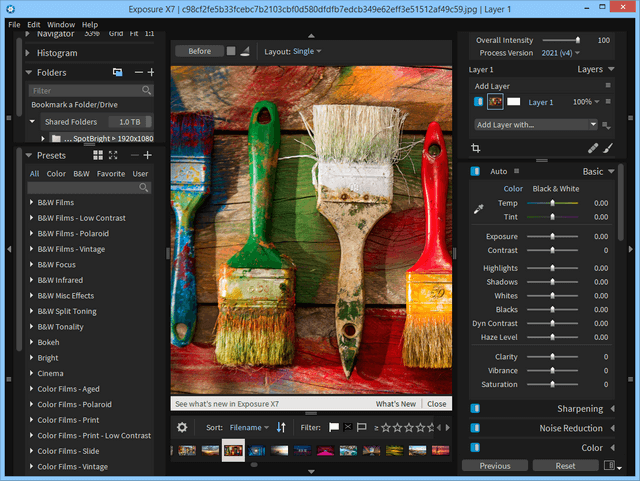The height and width of the screenshot is (481, 640).
Task: Expand the B&W Films preset group
Action: tap(32, 202)
